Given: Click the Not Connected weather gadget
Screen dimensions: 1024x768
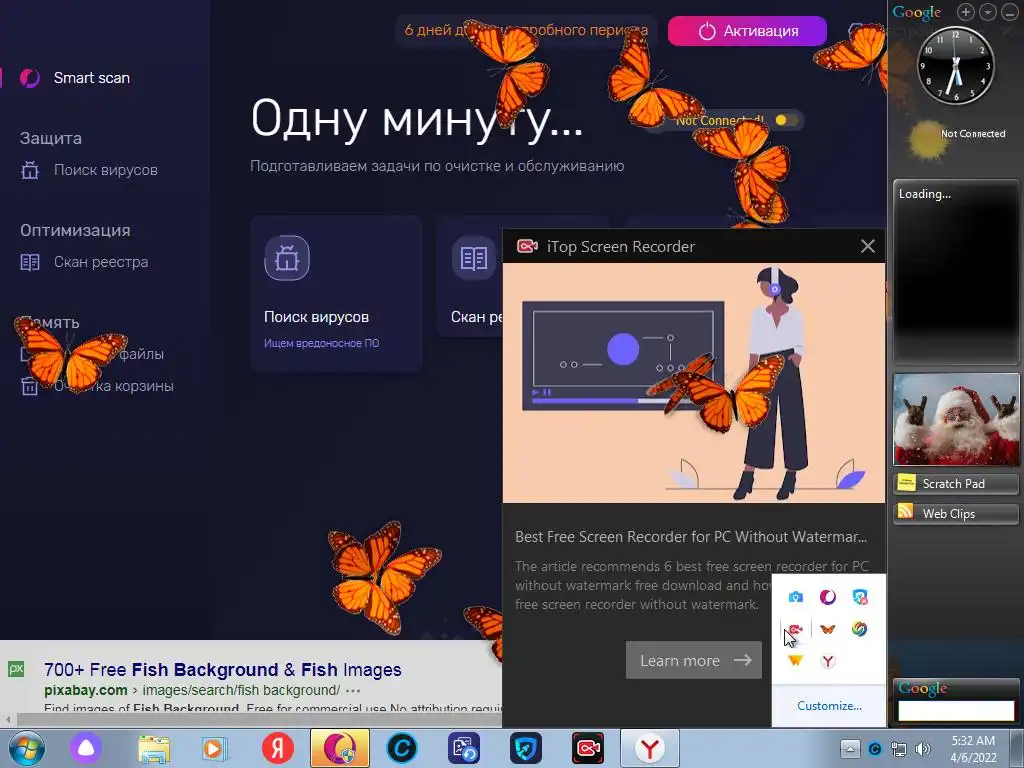Looking at the screenshot, I should [x=957, y=139].
